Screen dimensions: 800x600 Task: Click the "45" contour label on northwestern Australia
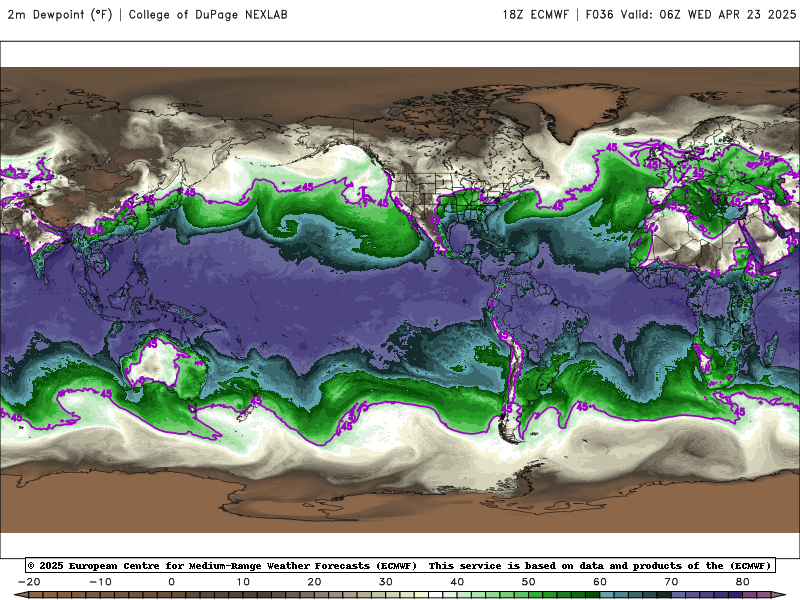pyautogui.click(x=152, y=343)
